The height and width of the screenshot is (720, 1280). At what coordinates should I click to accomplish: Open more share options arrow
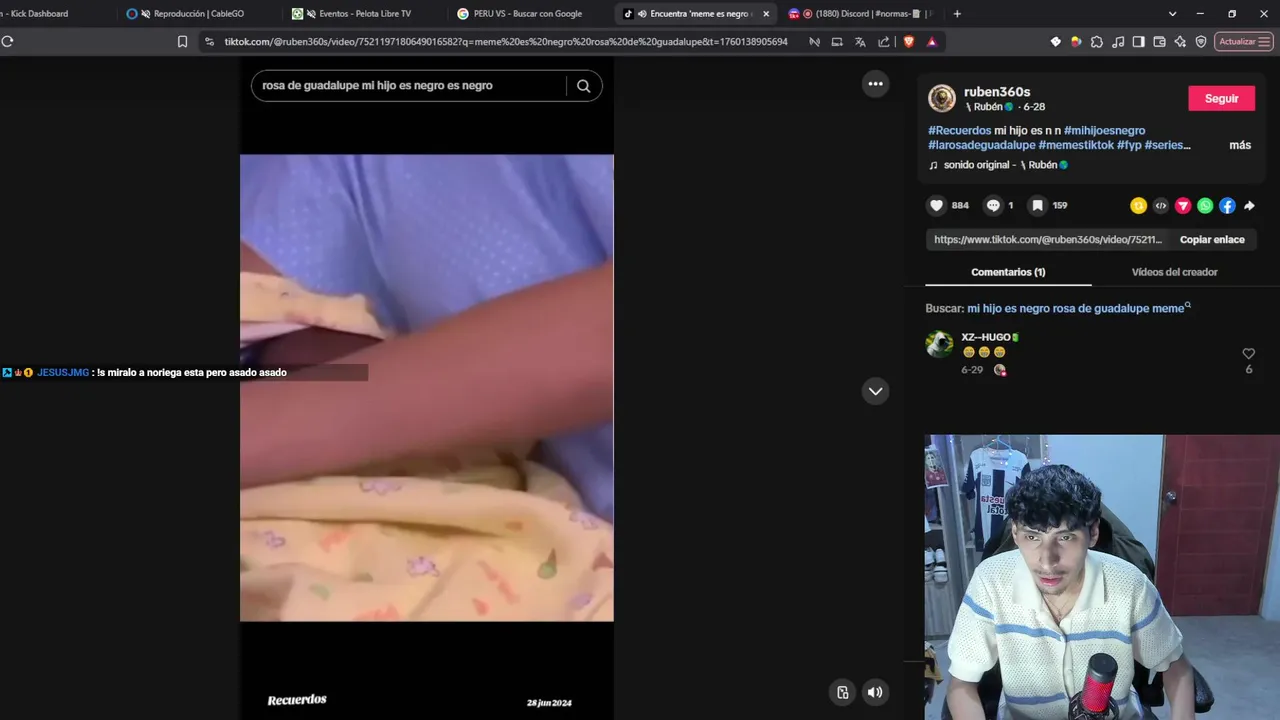click(x=1249, y=205)
